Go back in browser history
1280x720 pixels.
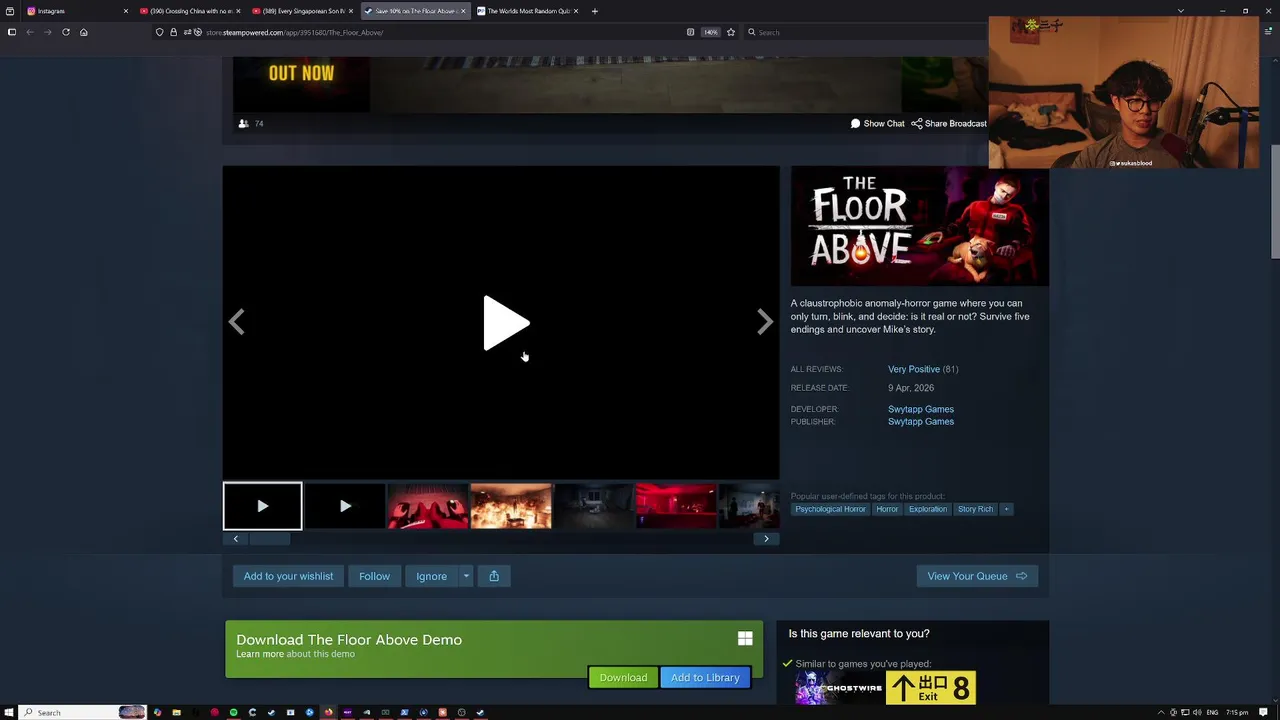[30, 32]
